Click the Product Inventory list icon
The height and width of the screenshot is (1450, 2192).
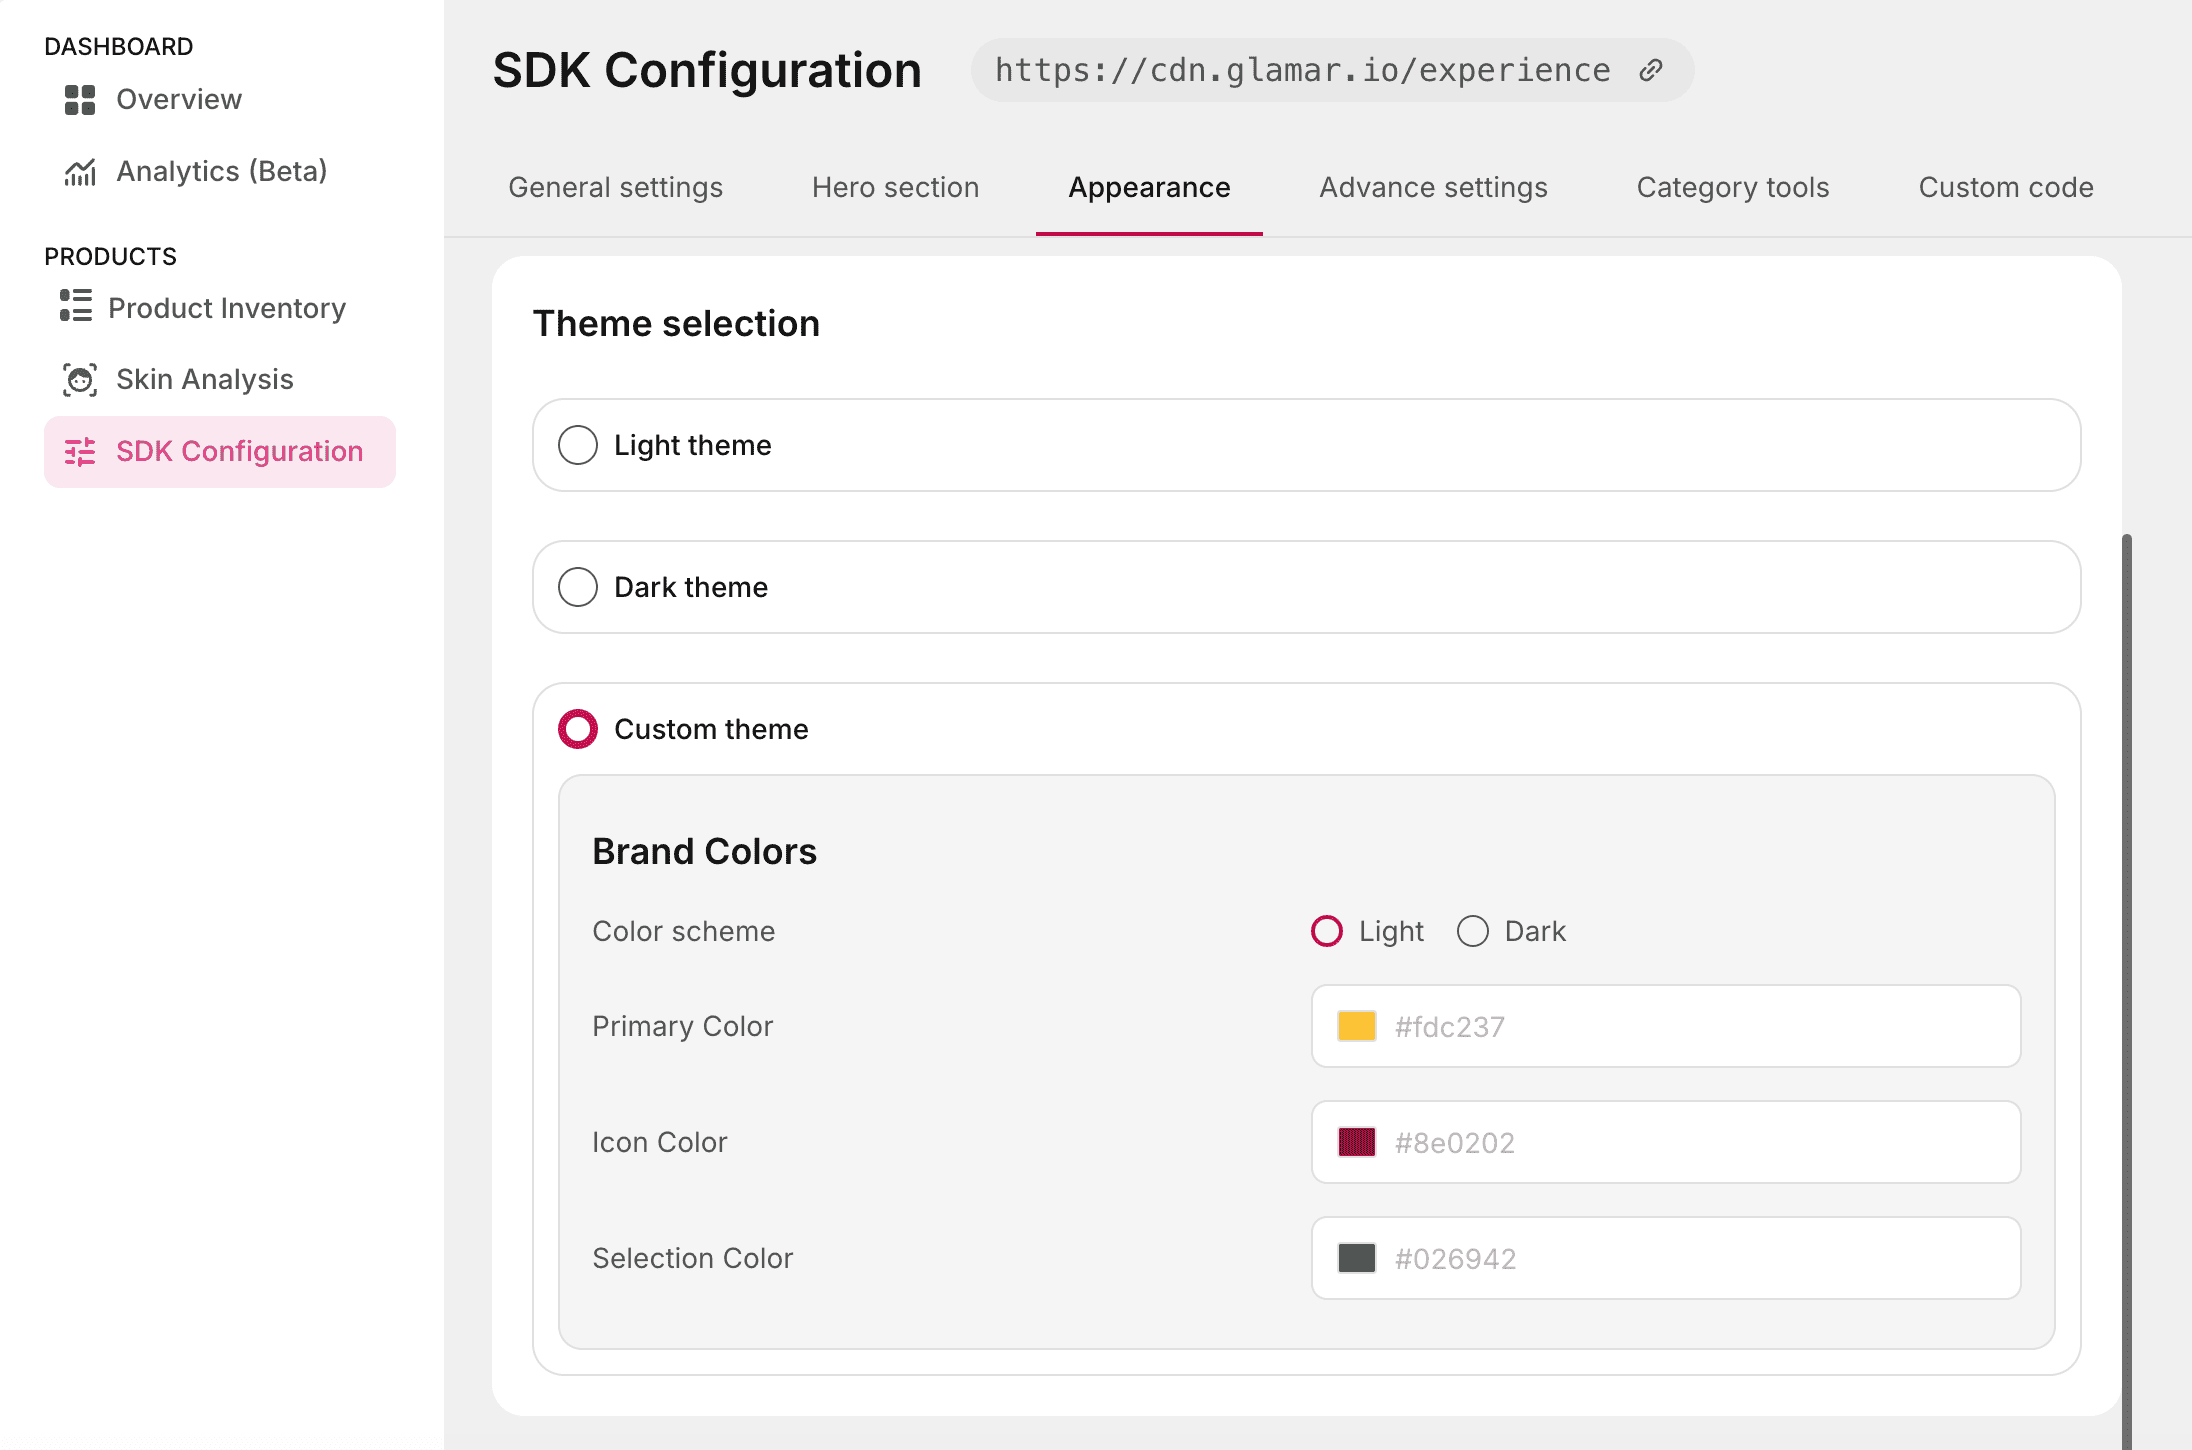(x=76, y=306)
